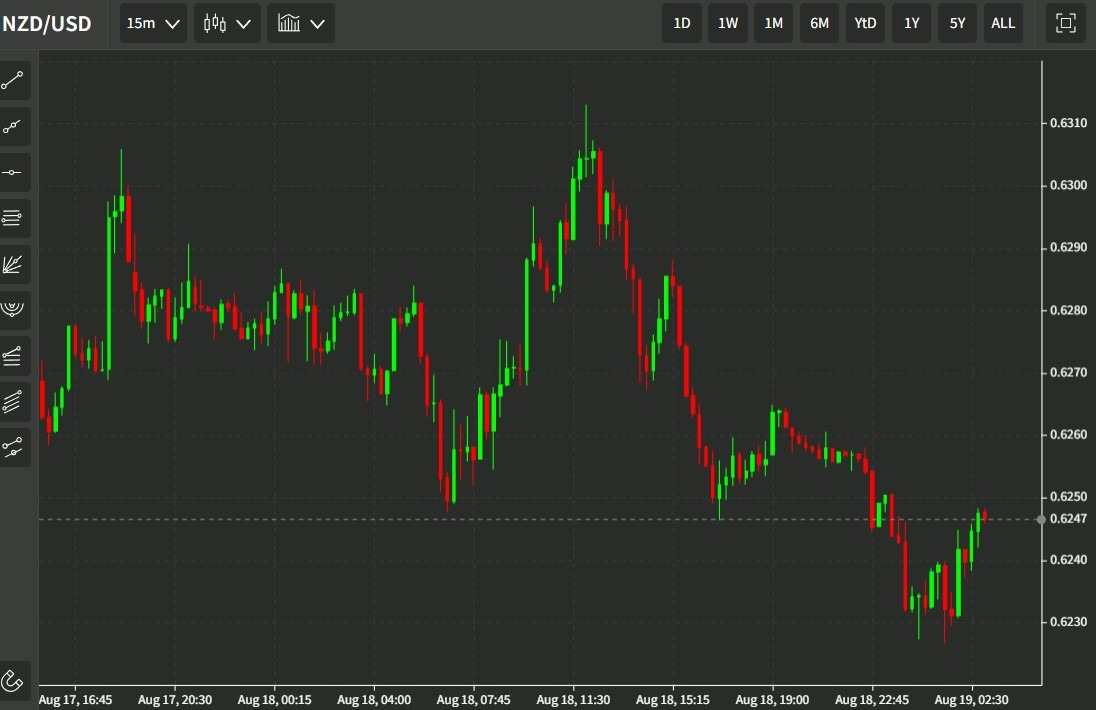The width and height of the screenshot is (1096, 710).
Task: Click the 1W range button
Action: point(727,23)
